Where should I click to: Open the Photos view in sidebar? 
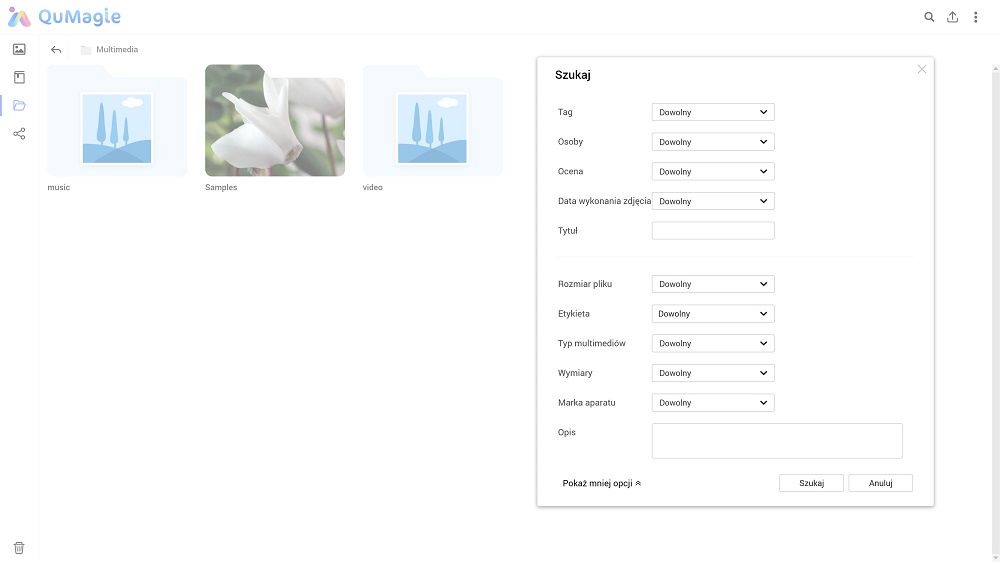click(19, 49)
